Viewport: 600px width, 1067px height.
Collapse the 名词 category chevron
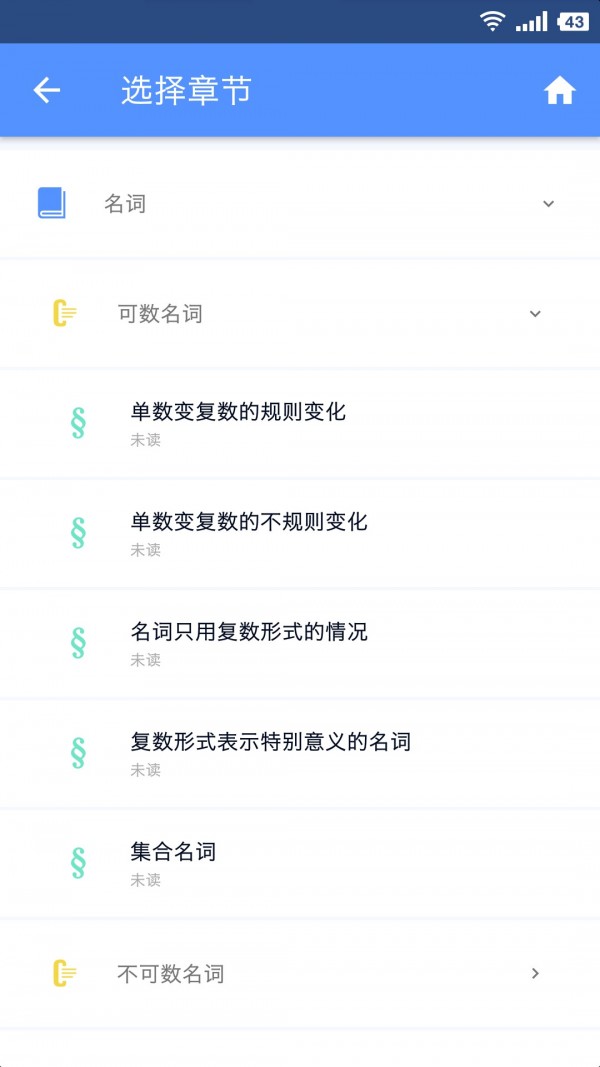[548, 203]
